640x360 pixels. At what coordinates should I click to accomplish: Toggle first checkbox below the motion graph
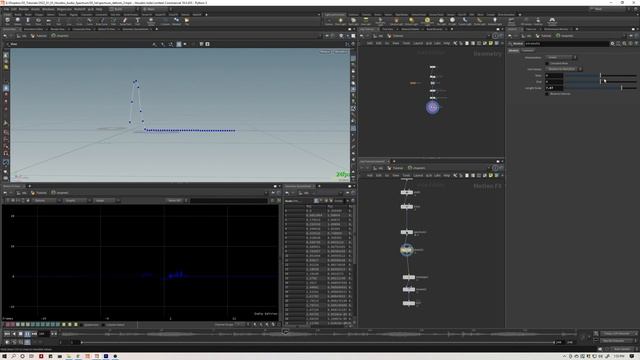click(x=81, y=325)
